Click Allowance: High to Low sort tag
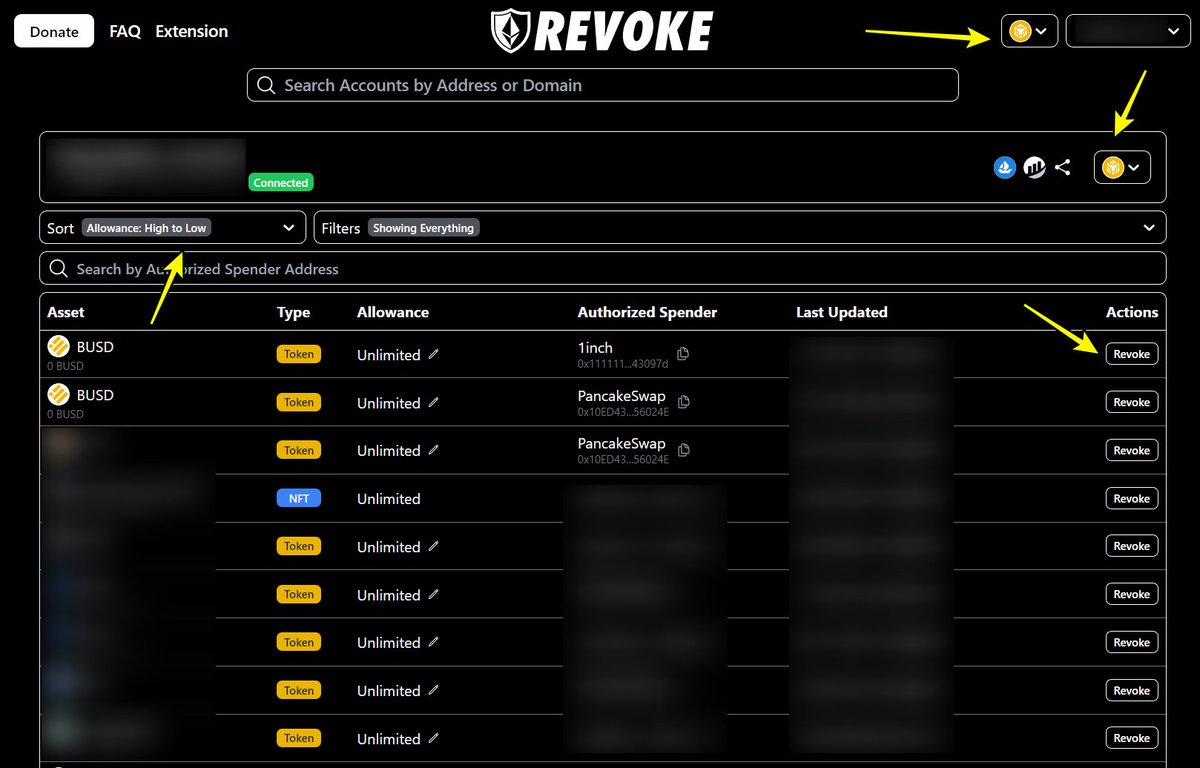Viewport: 1200px width, 768px height. tap(146, 228)
